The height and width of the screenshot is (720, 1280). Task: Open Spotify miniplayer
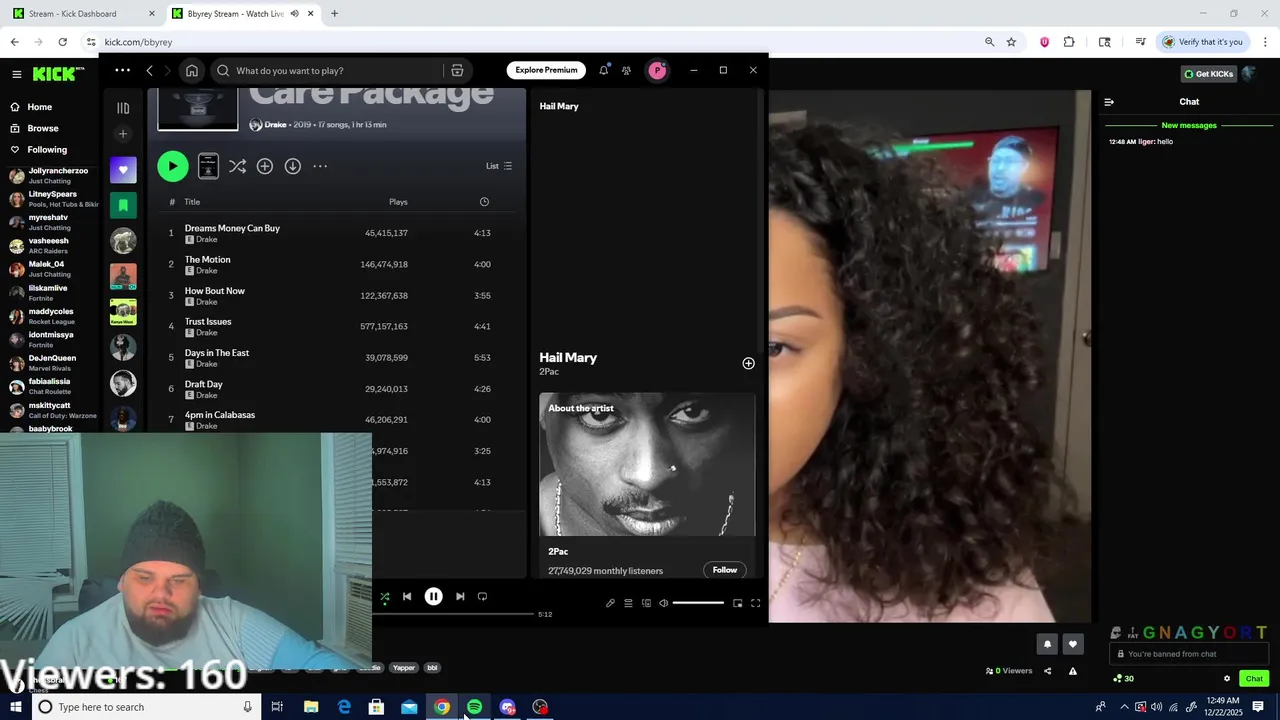(738, 603)
